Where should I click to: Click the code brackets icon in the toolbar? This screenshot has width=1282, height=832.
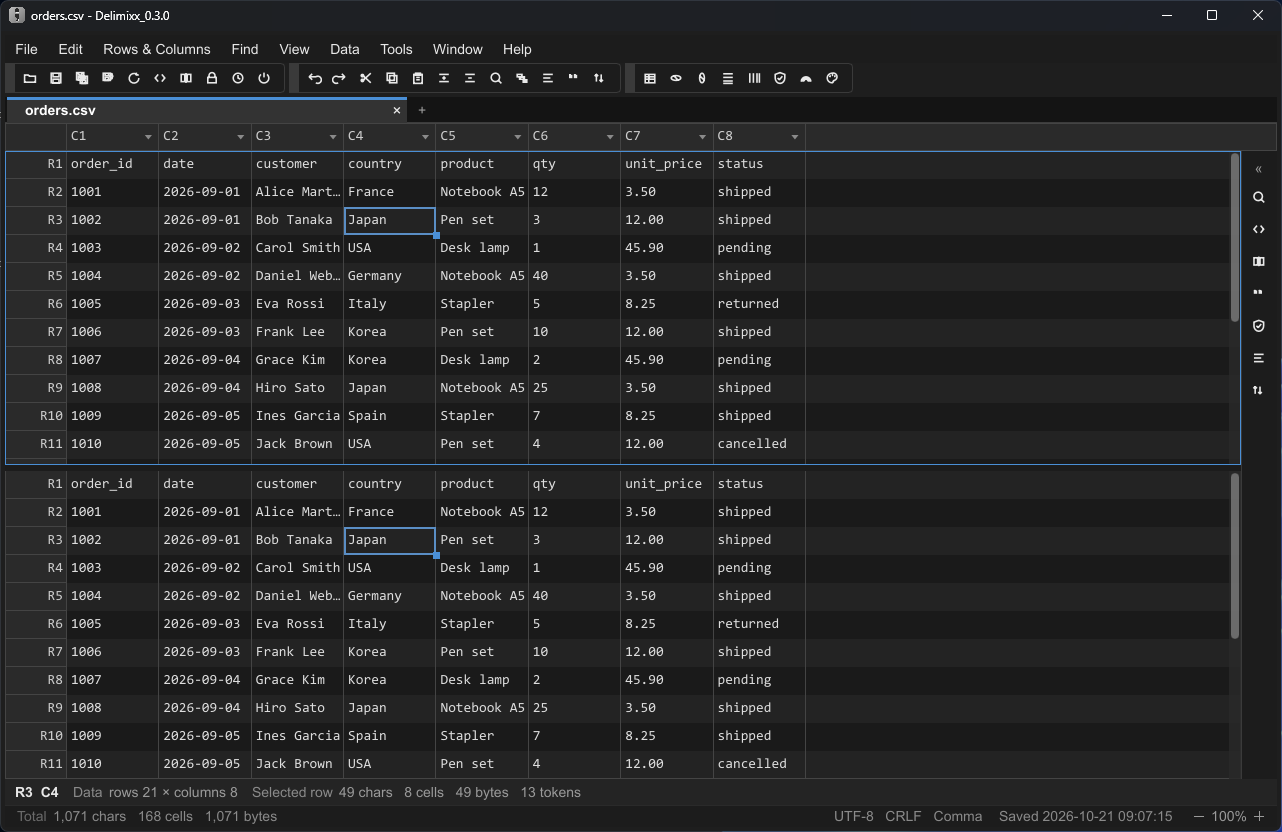pyautogui.click(x=160, y=78)
